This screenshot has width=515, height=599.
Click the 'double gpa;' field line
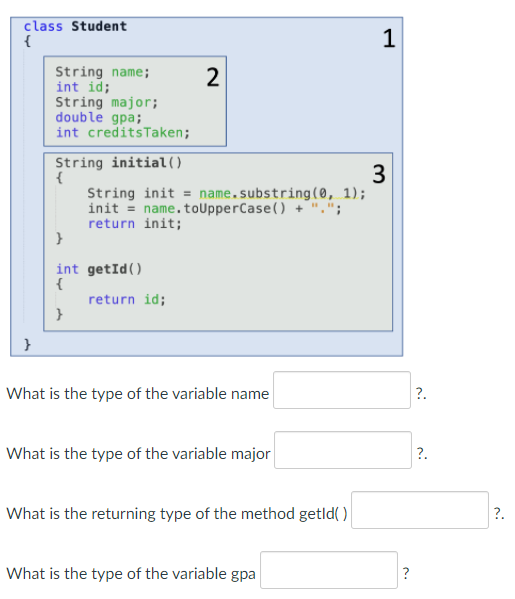click(x=99, y=117)
